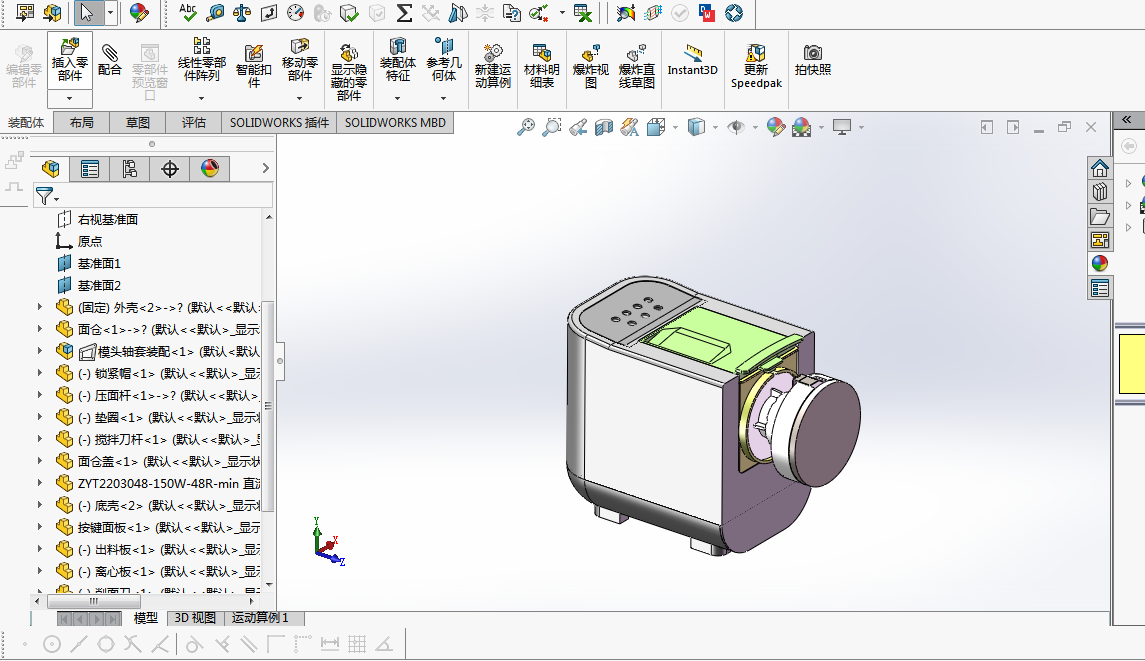The image size is (1145, 661).
Task: Select the Mate (配合) paperclip tool
Action: [x=110, y=60]
